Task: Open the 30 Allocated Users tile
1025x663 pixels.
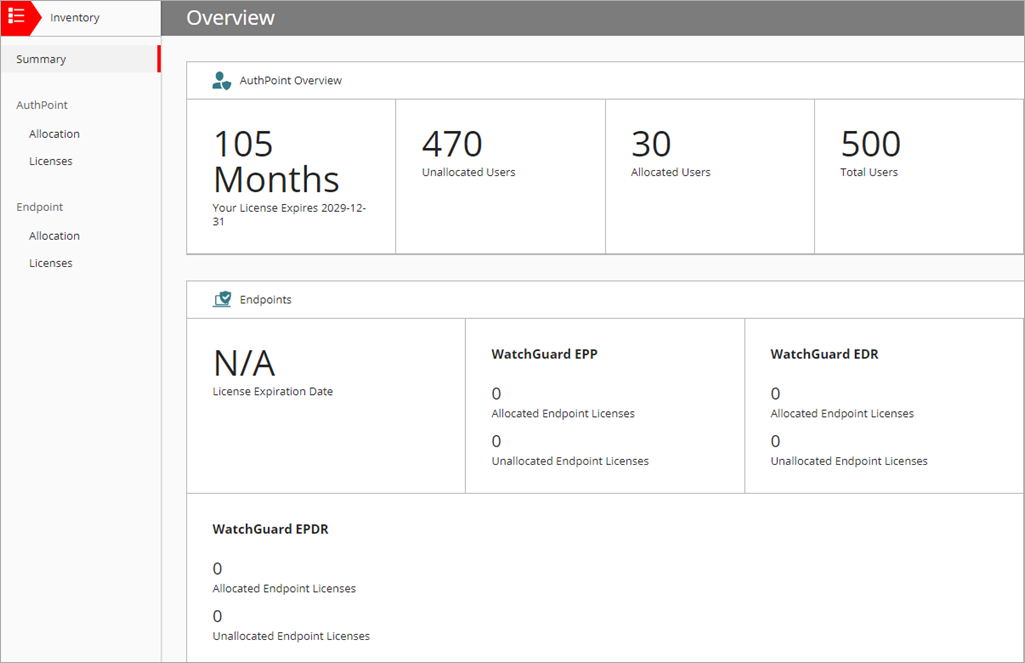Action: tap(709, 176)
